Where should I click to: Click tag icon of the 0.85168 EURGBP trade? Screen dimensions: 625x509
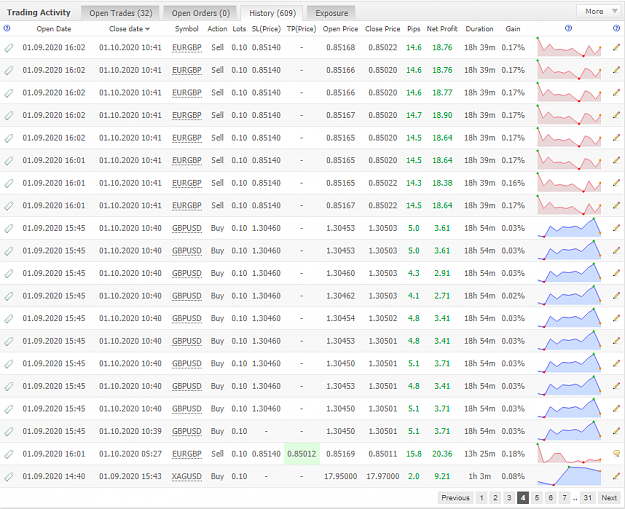pos(8,48)
